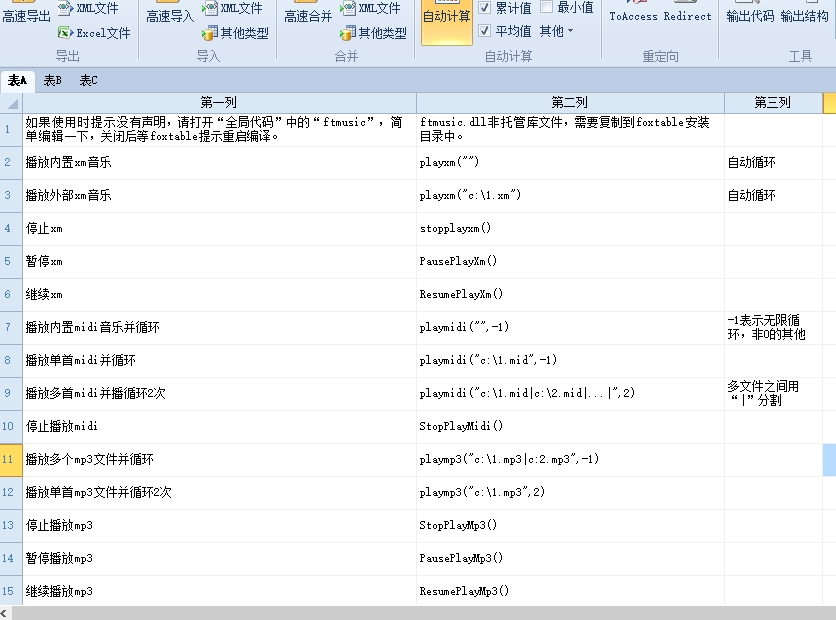Toggle the 自动计算 button
The width and height of the screenshot is (836, 620).
pyautogui.click(x=446, y=22)
